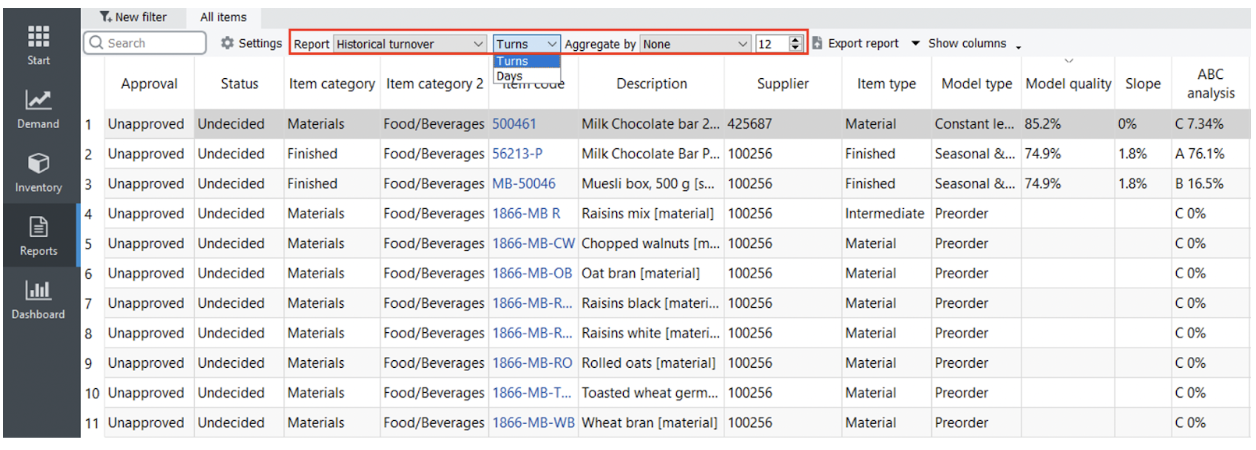Open item code 500461 link
The image size is (1256, 450).
[x=514, y=124]
